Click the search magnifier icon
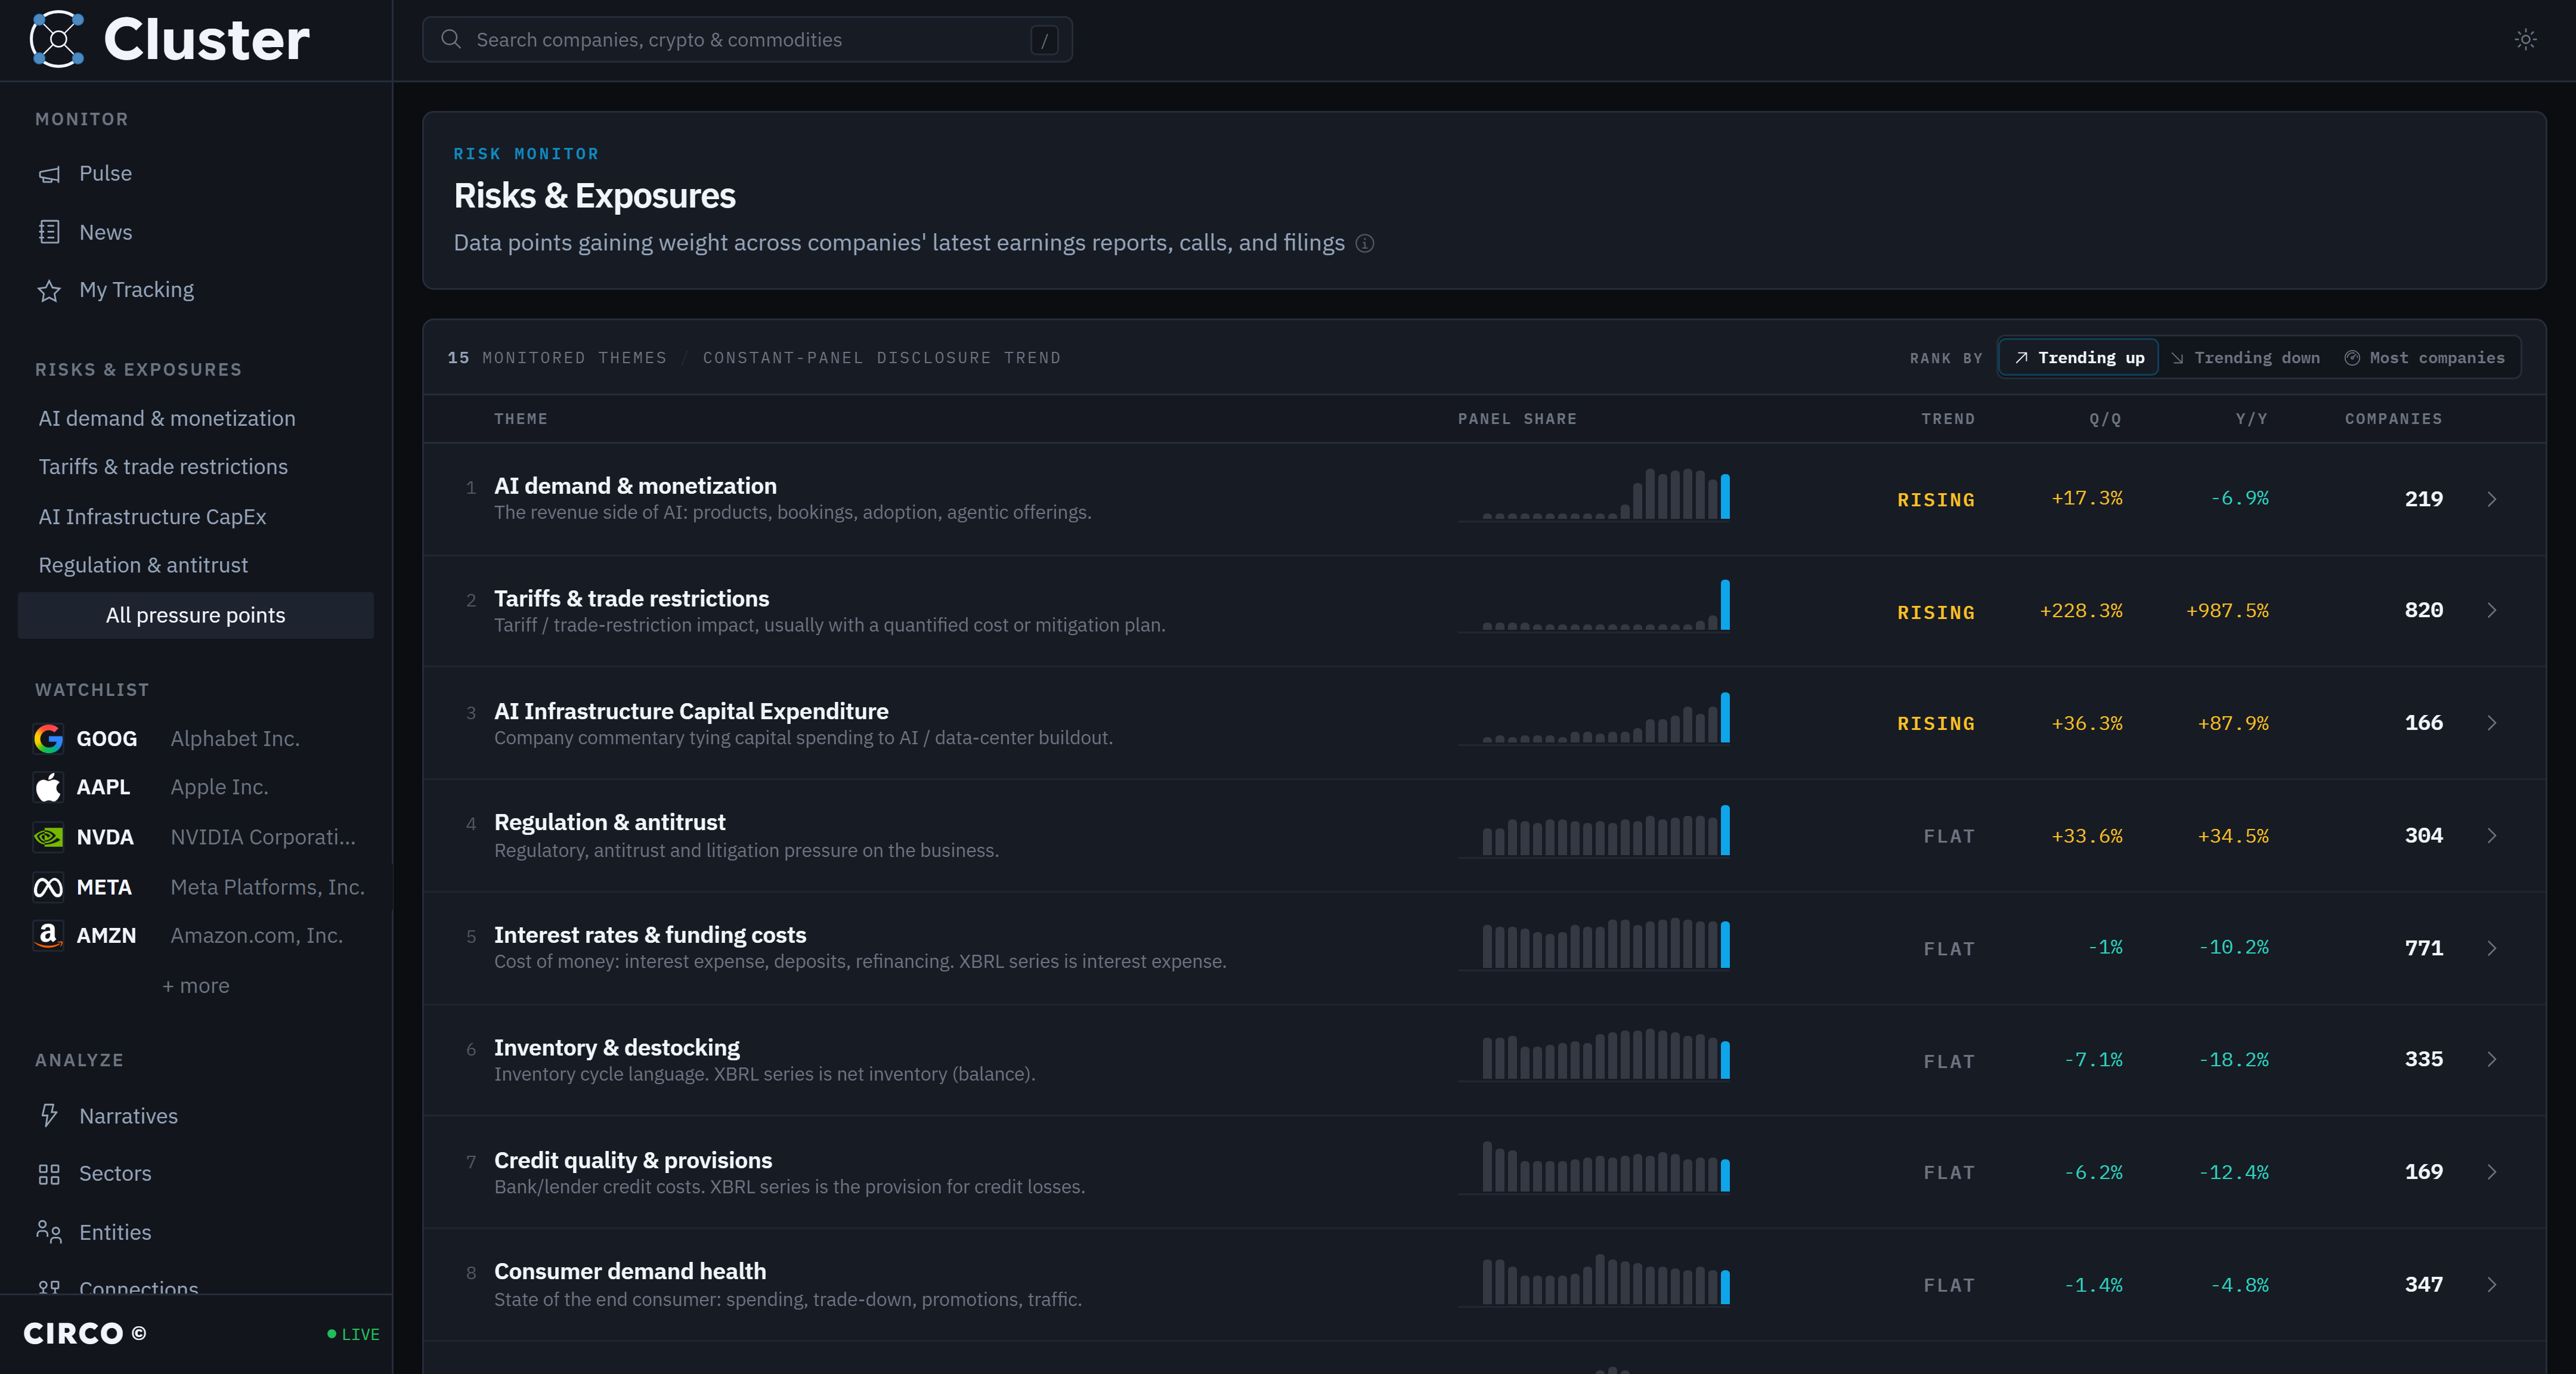 [451, 39]
